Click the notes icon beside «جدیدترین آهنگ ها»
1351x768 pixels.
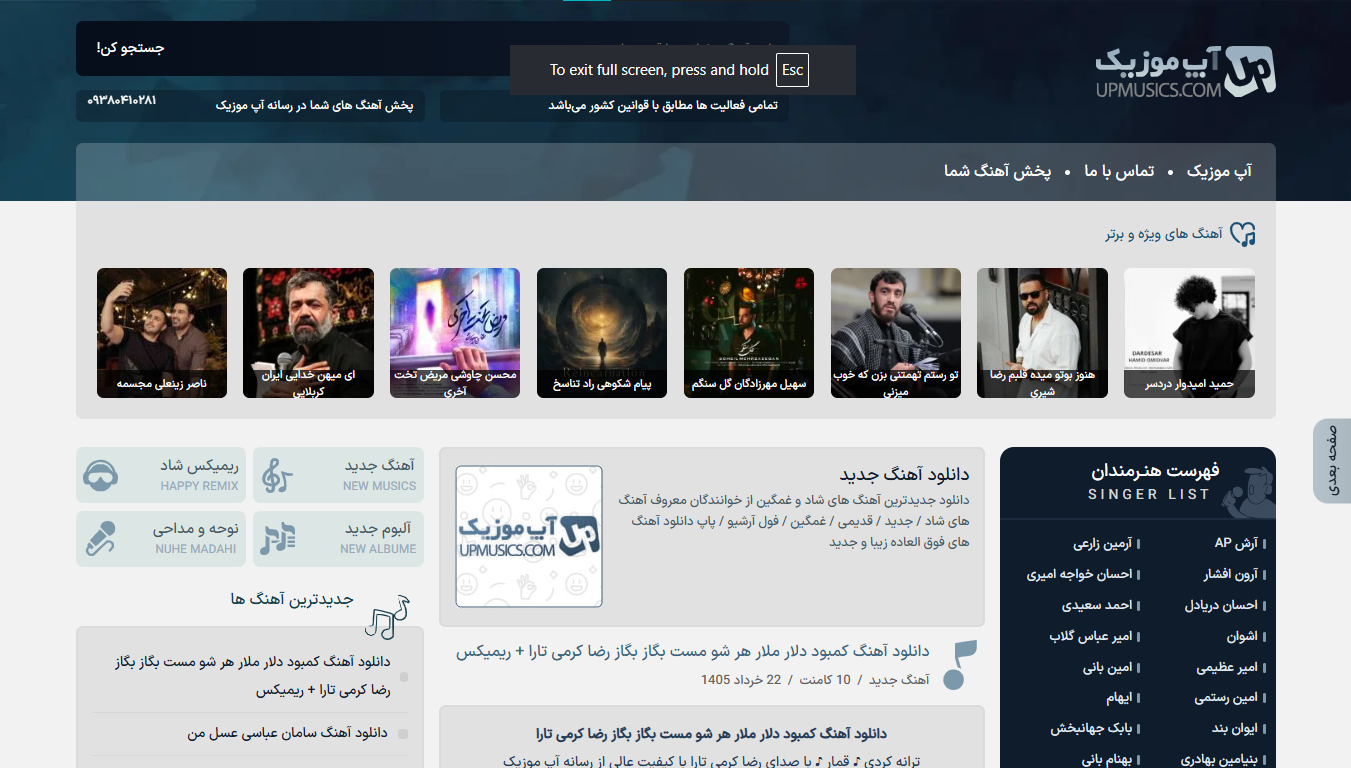point(387,617)
